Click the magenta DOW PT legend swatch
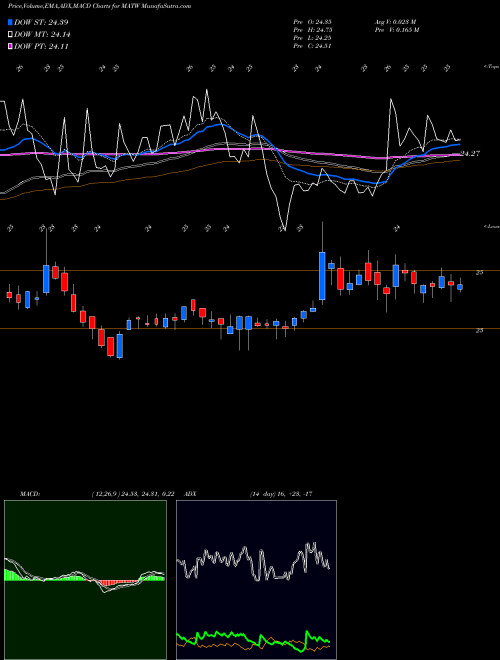 point(10,47)
